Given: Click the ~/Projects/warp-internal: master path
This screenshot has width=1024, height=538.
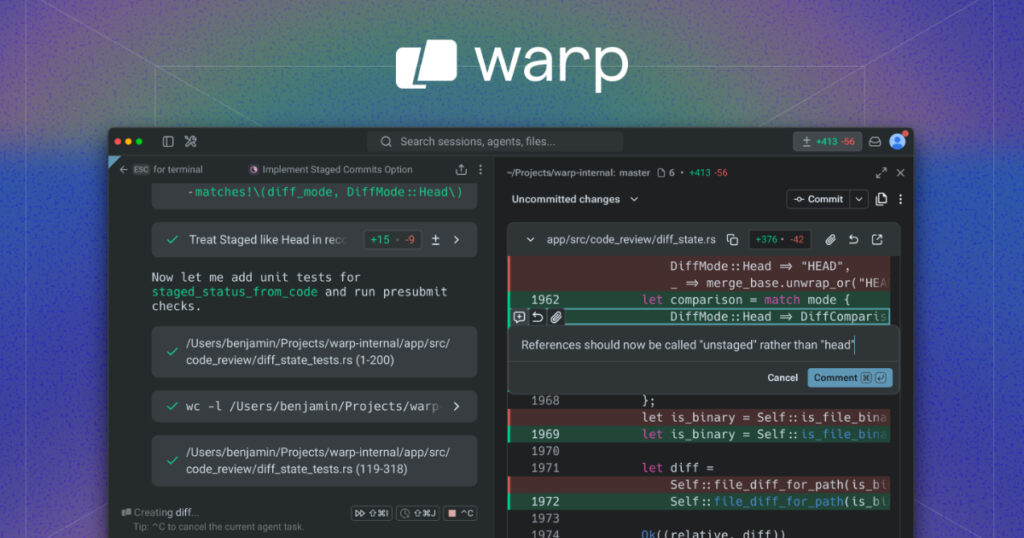Looking at the screenshot, I should (x=579, y=173).
